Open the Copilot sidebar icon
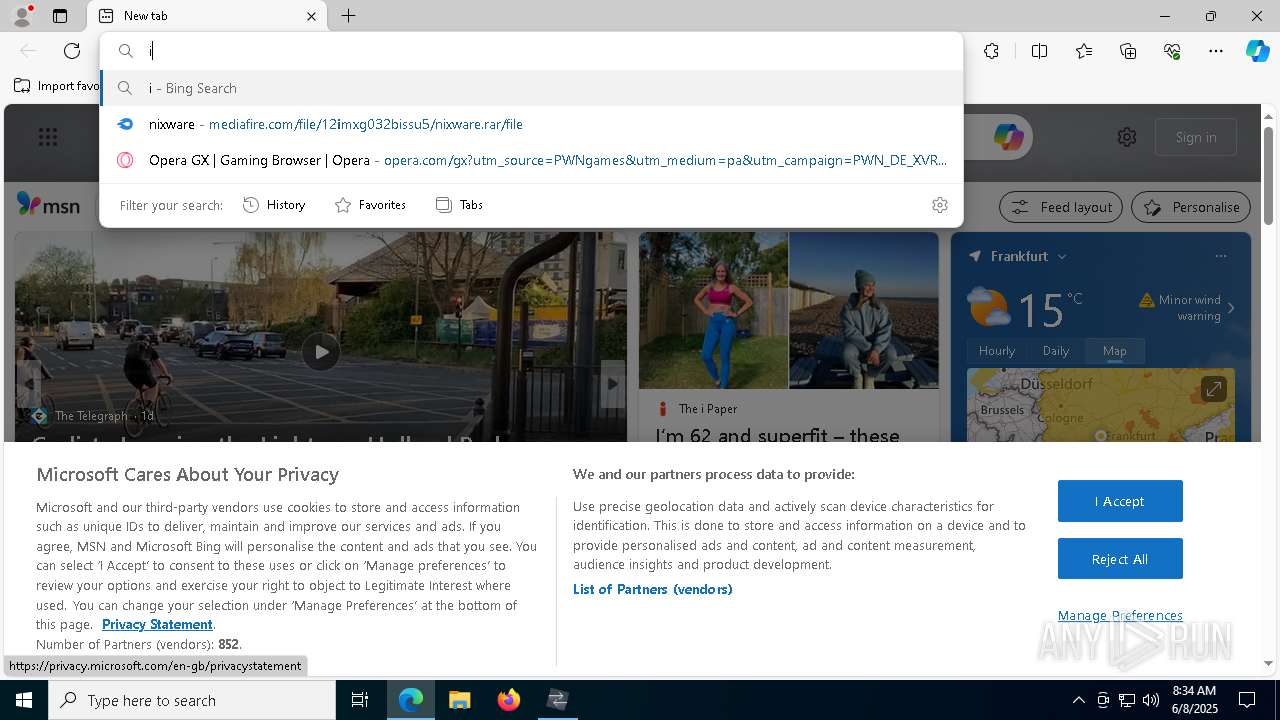This screenshot has width=1280, height=720. [1257, 51]
